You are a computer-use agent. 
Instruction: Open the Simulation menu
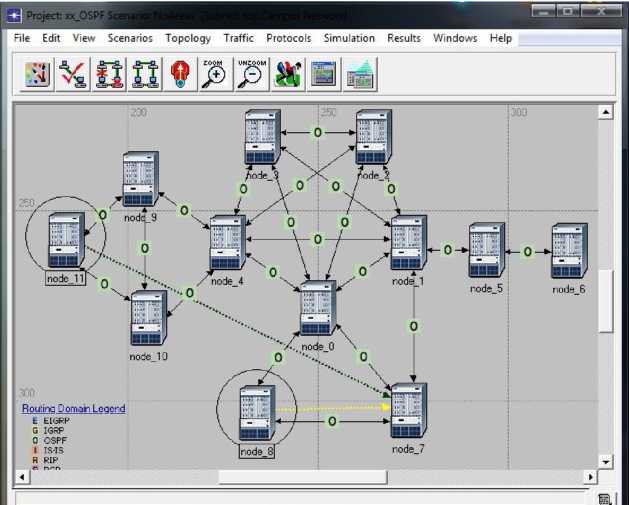click(349, 38)
